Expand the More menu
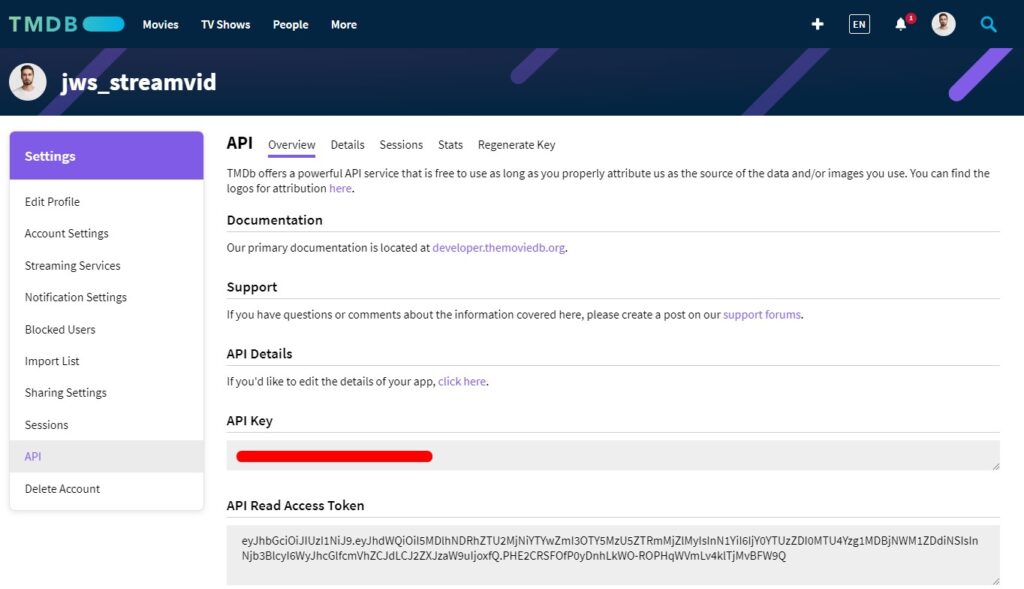 pos(343,25)
